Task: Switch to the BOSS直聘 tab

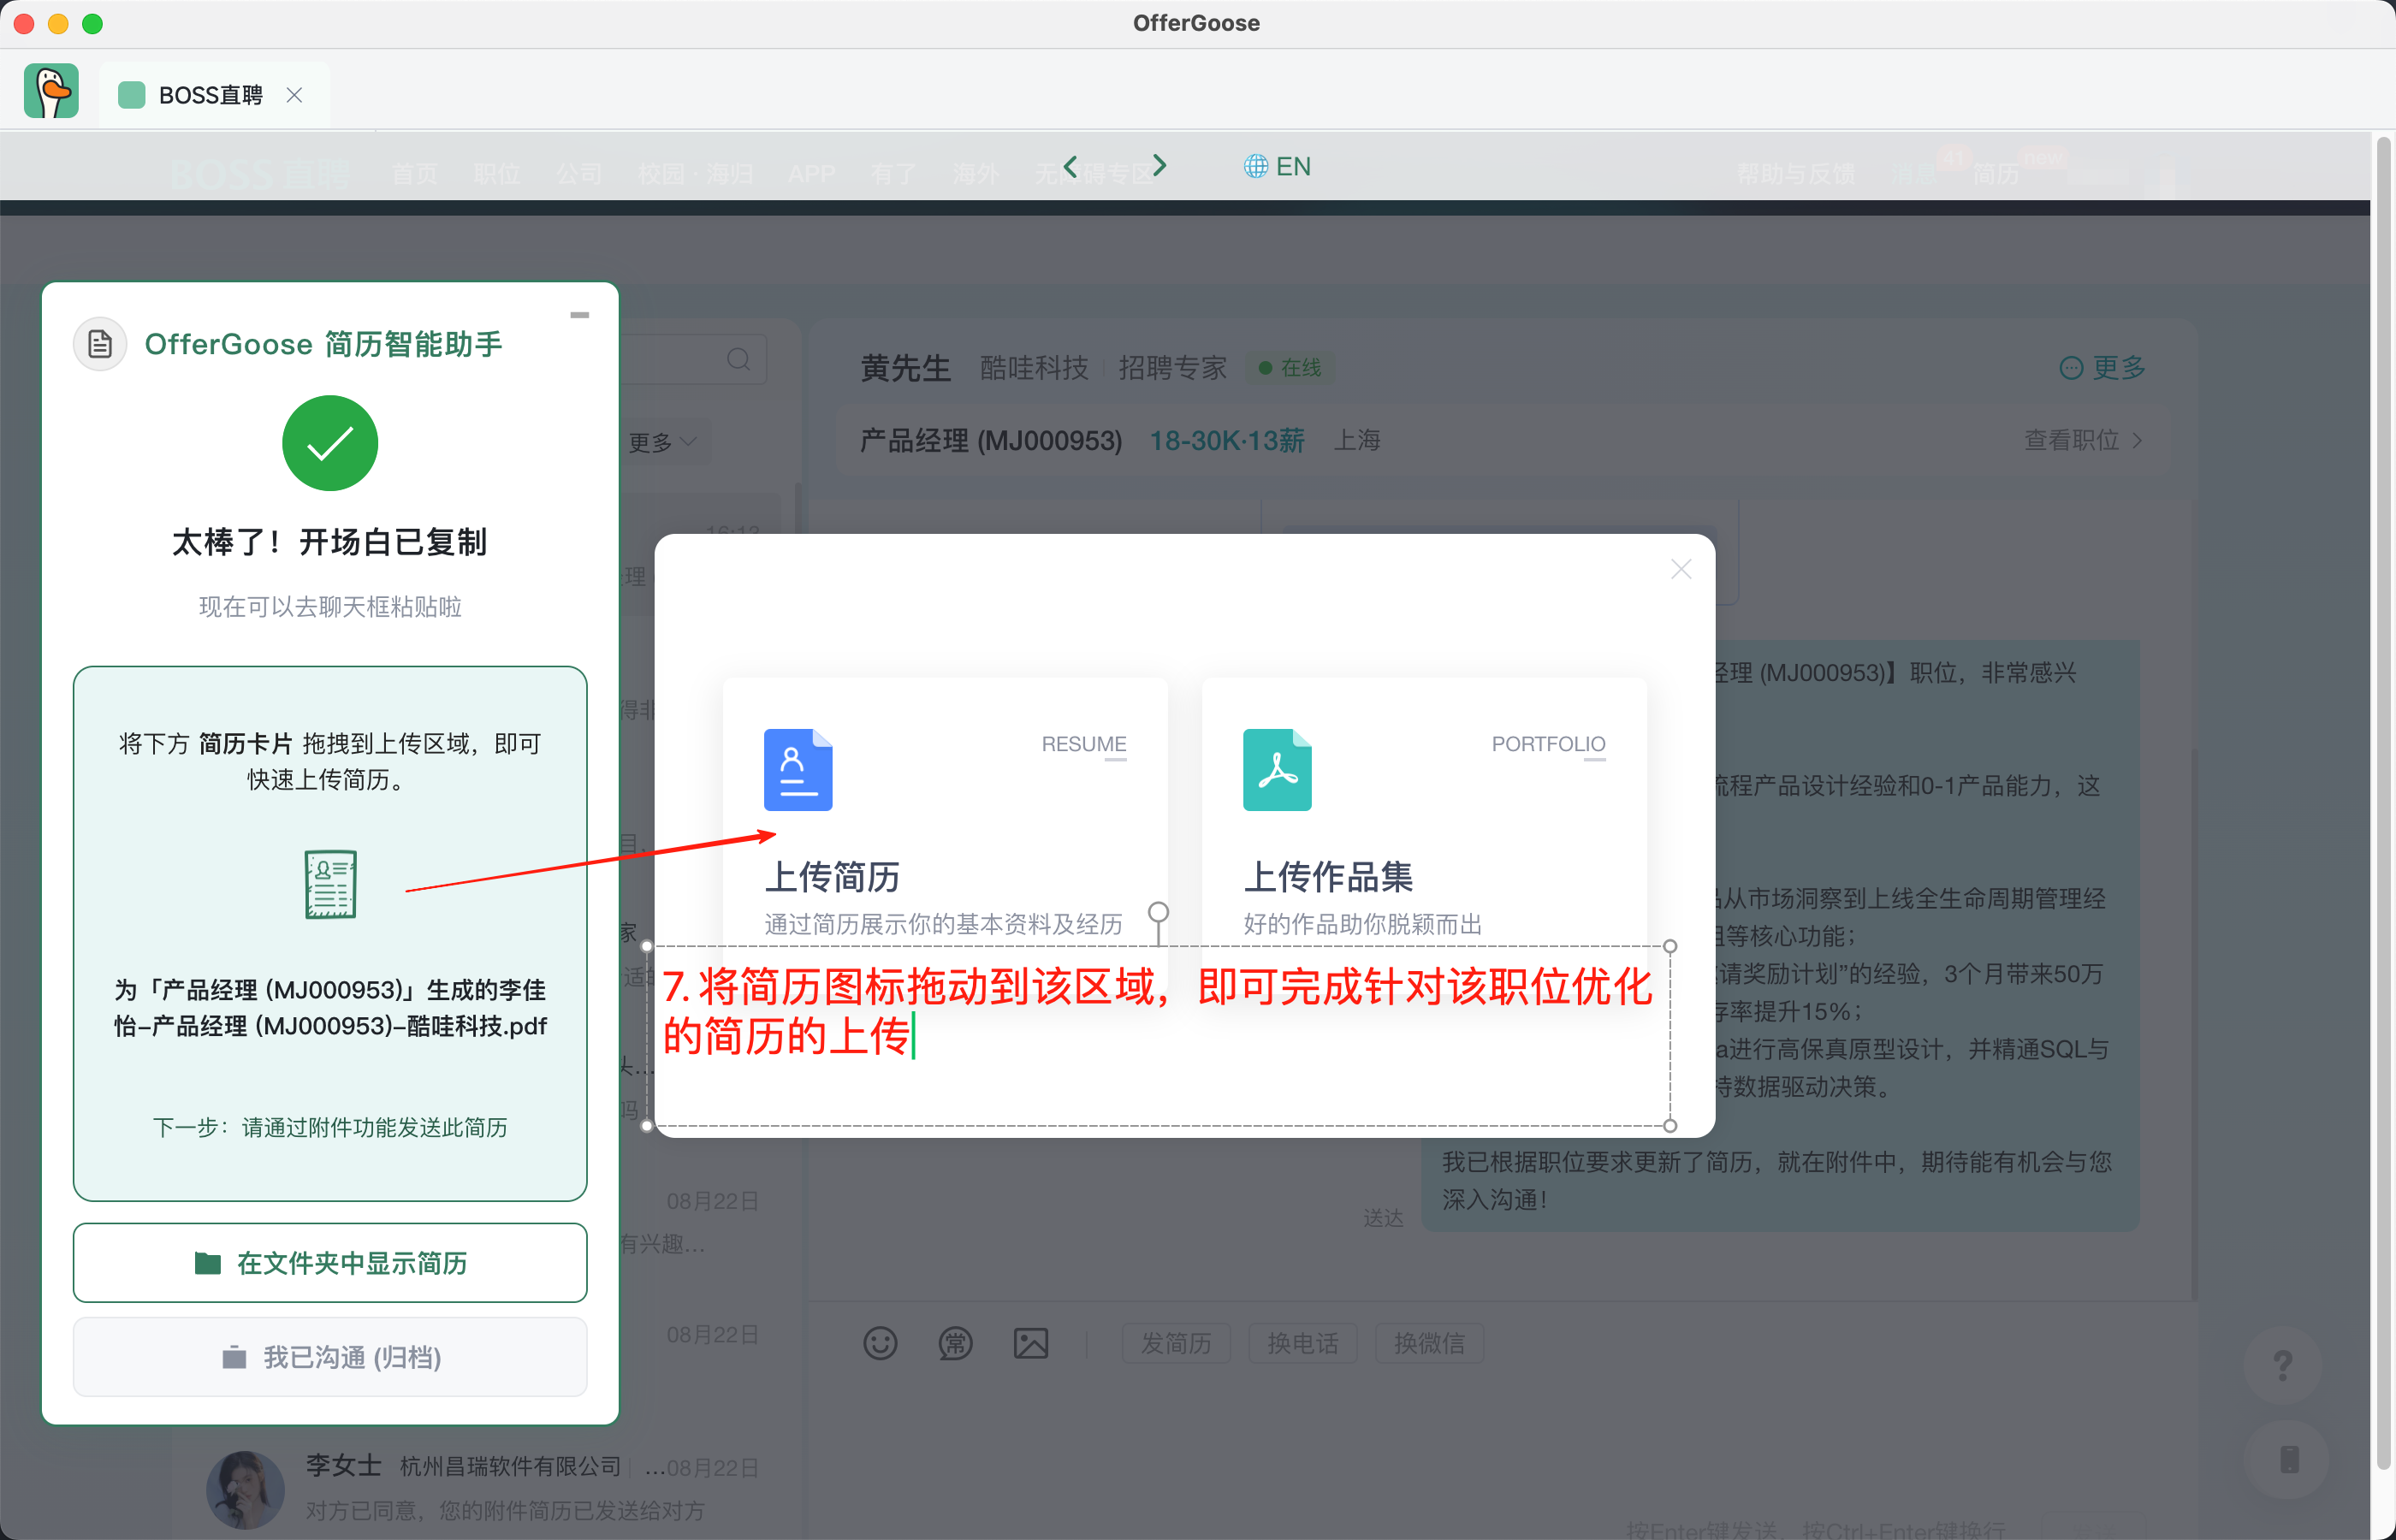Action: coord(210,95)
